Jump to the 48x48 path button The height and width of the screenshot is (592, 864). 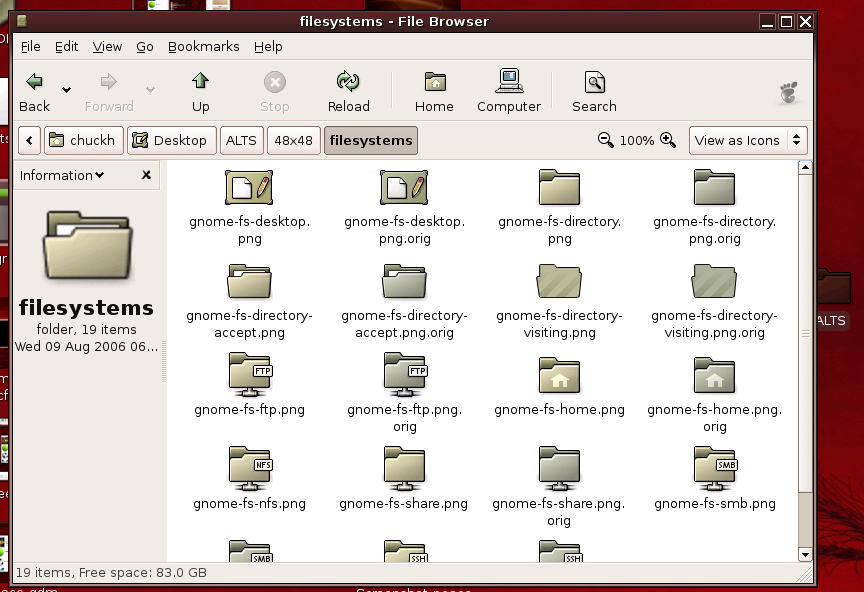(x=293, y=141)
